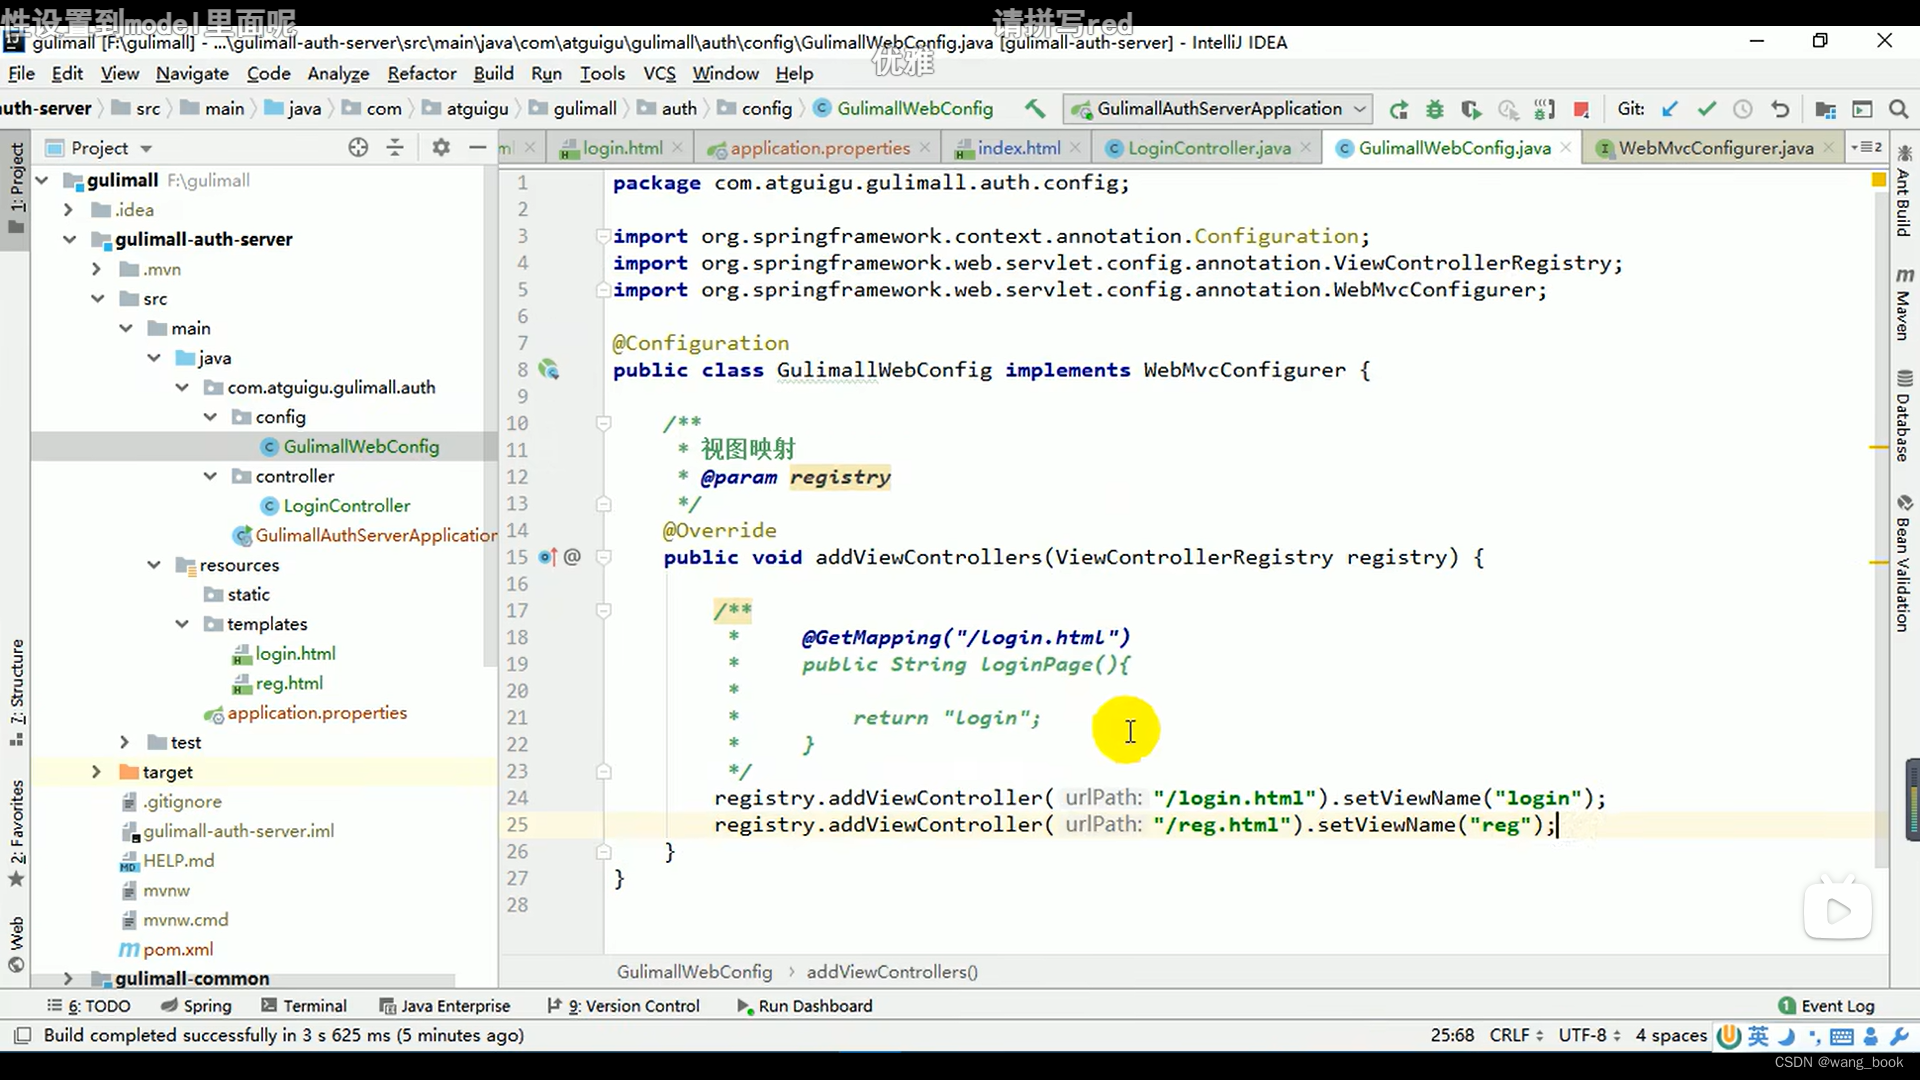Click the Build project hammer icon
The image size is (1920, 1080).
[x=1035, y=108]
